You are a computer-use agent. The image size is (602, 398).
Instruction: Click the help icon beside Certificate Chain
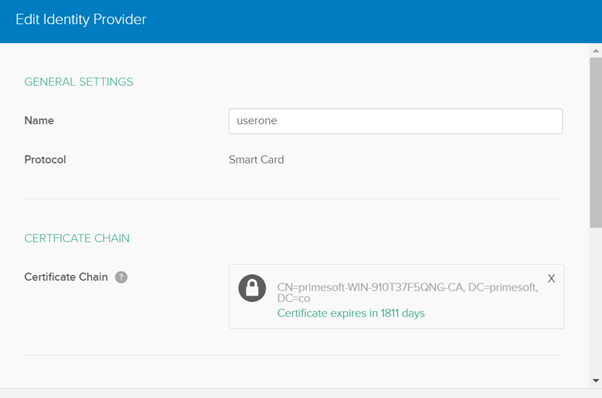pos(121,277)
